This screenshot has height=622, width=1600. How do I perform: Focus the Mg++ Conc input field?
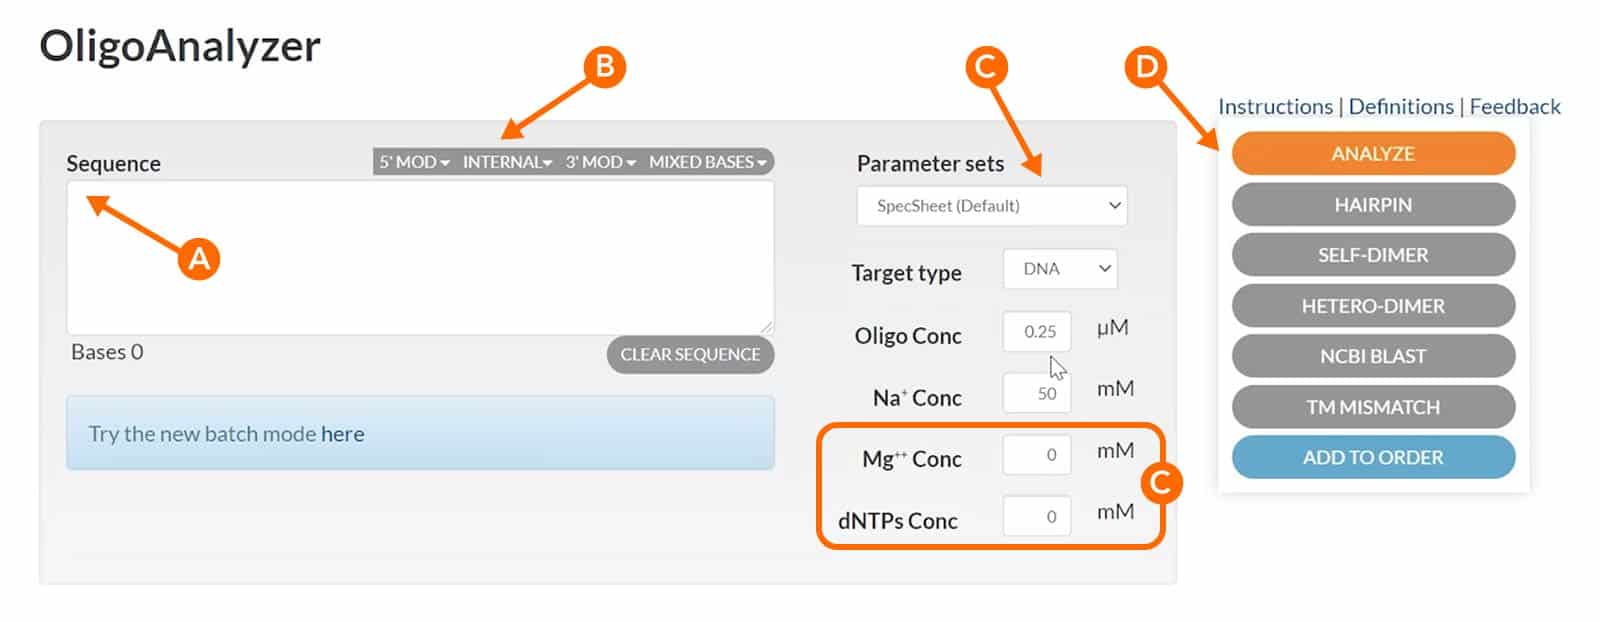(x=1037, y=455)
